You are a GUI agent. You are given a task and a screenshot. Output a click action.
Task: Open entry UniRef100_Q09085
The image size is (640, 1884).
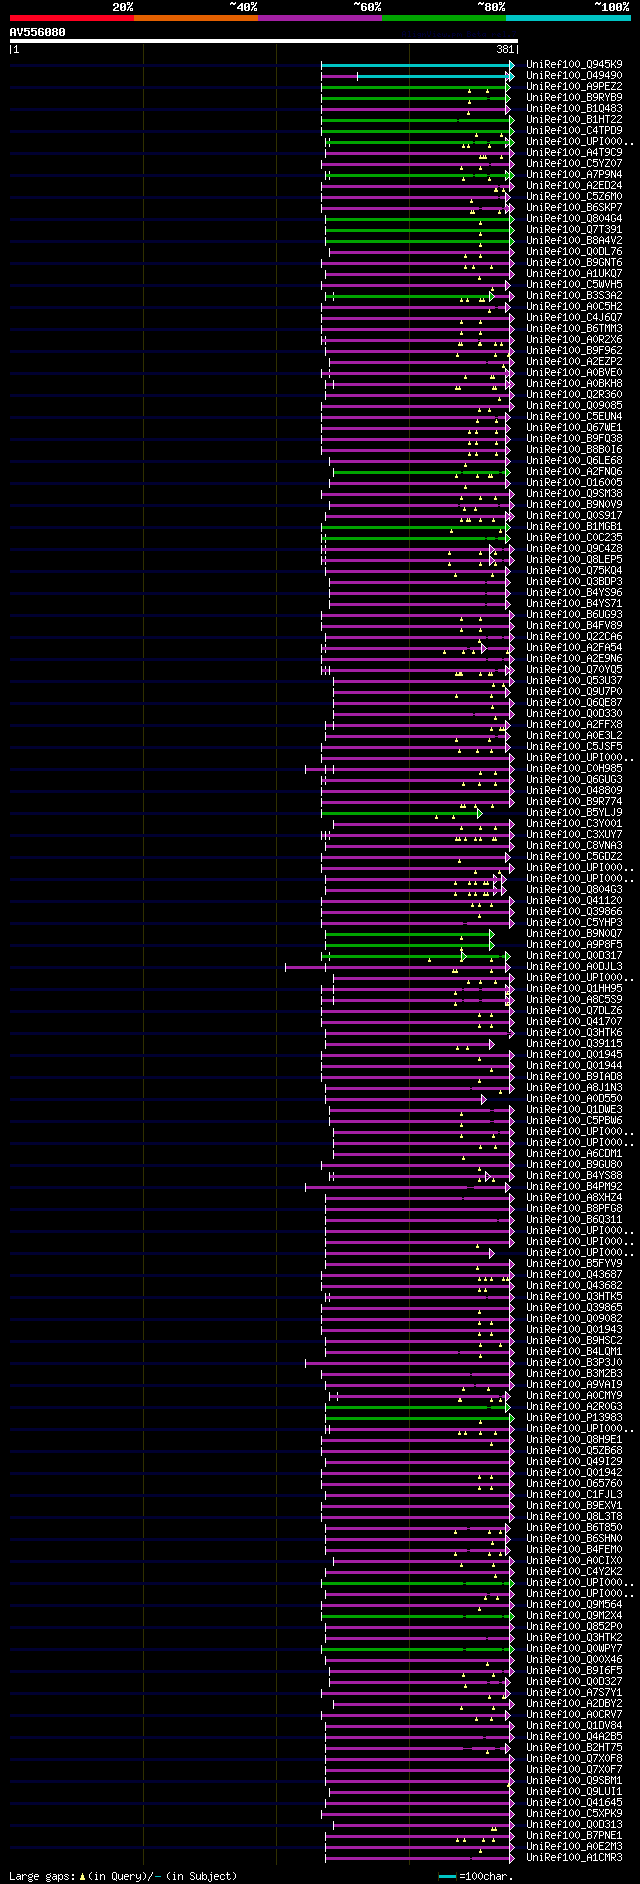(x=574, y=405)
